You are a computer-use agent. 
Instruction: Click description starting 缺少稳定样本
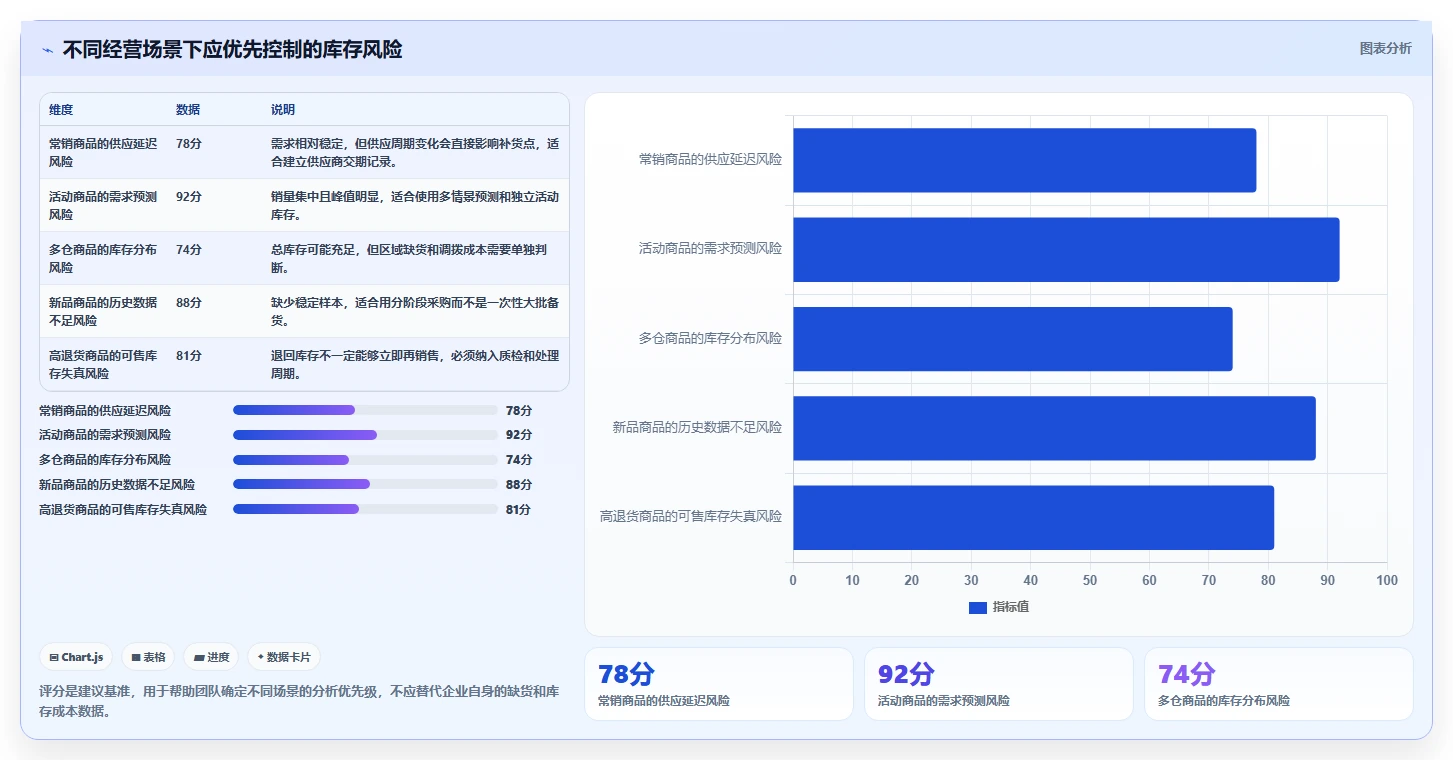coord(415,311)
